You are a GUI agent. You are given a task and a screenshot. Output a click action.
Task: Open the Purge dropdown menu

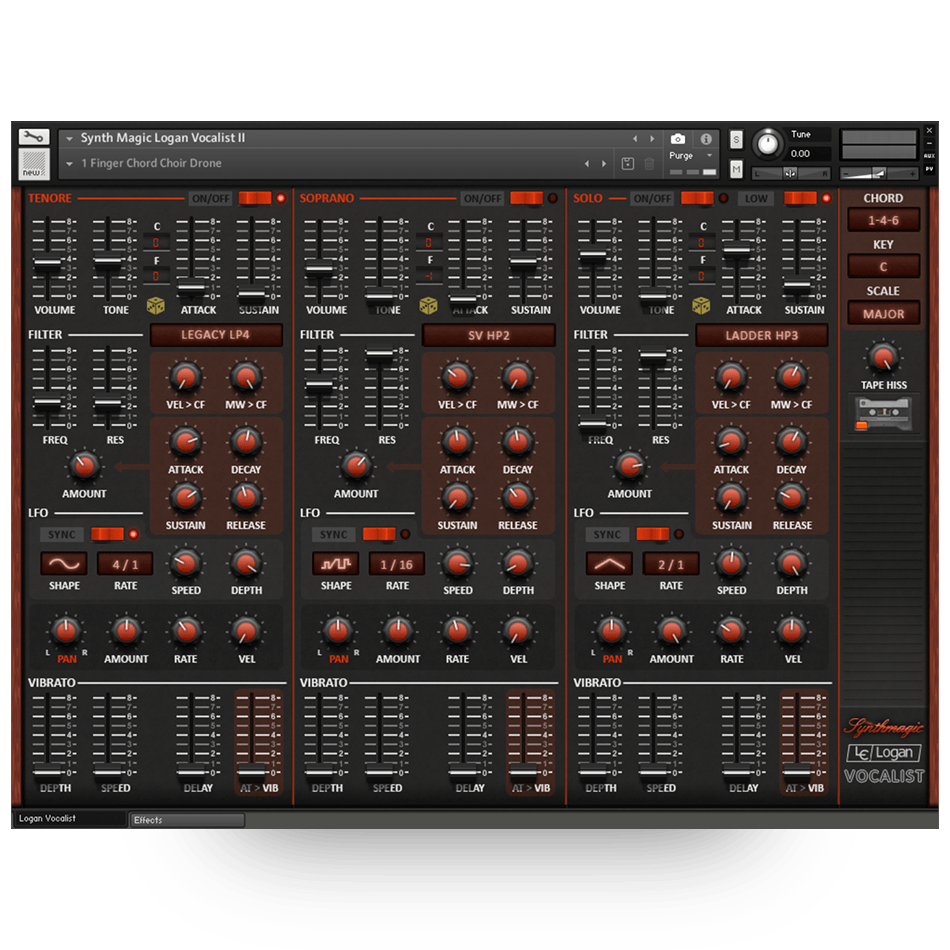click(692, 156)
